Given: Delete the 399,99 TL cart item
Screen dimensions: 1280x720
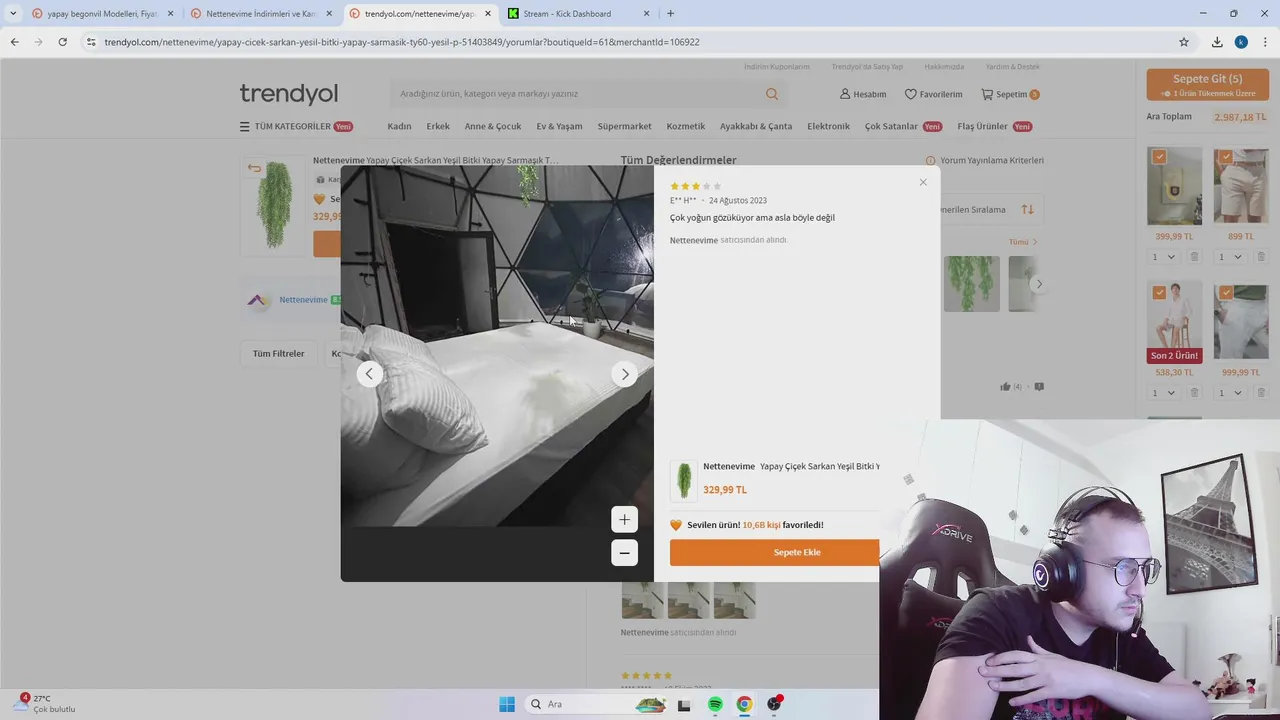Looking at the screenshot, I should click(x=1194, y=257).
